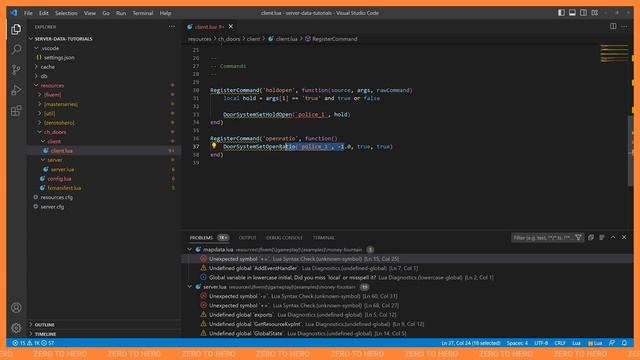640x360 pixels.
Task: Open the File menu
Action: 28,13
